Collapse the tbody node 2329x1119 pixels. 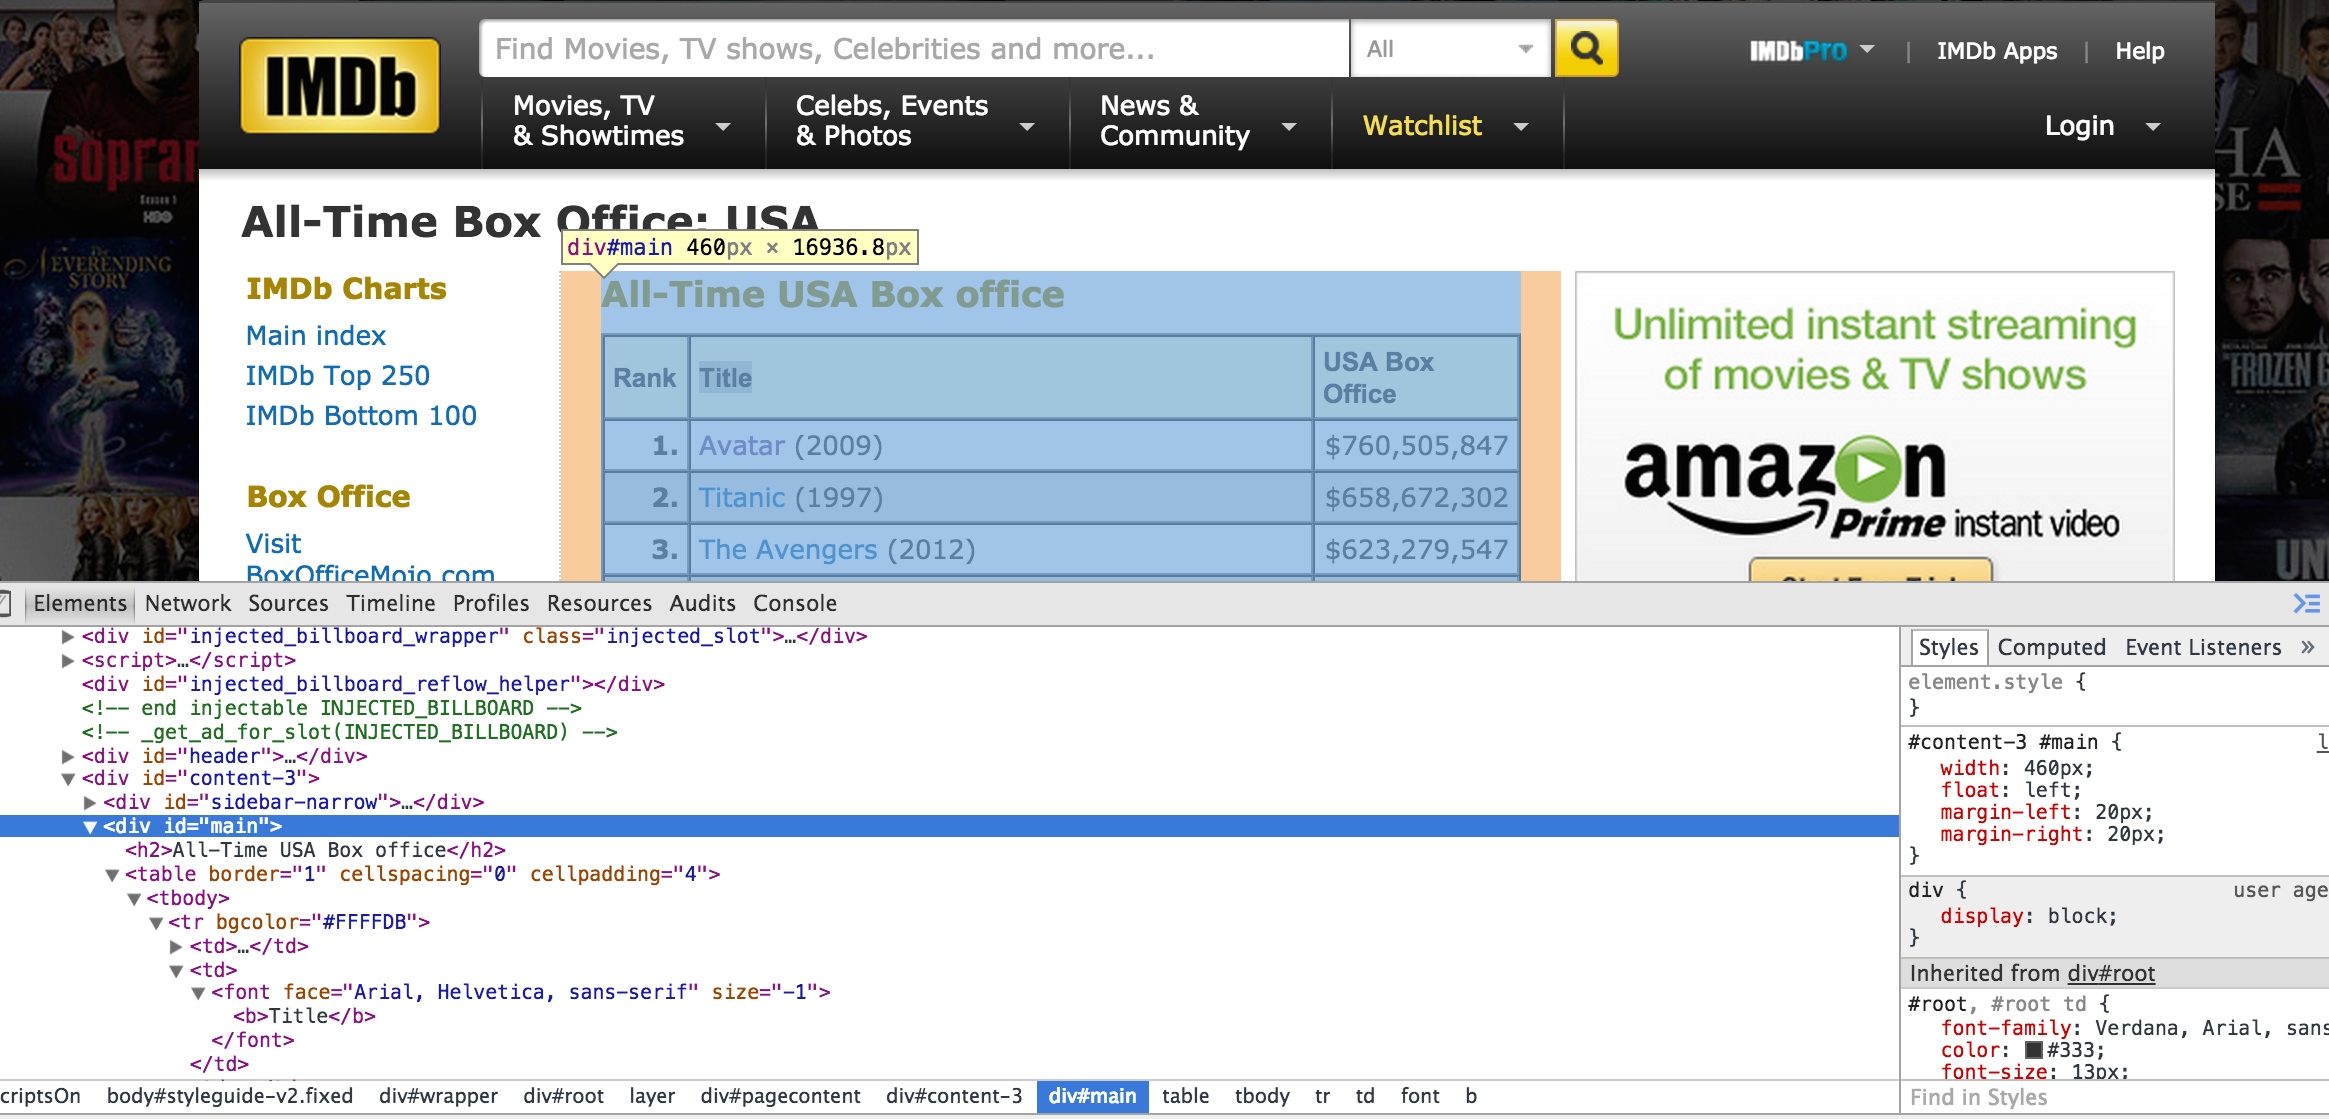click(x=133, y=898)
